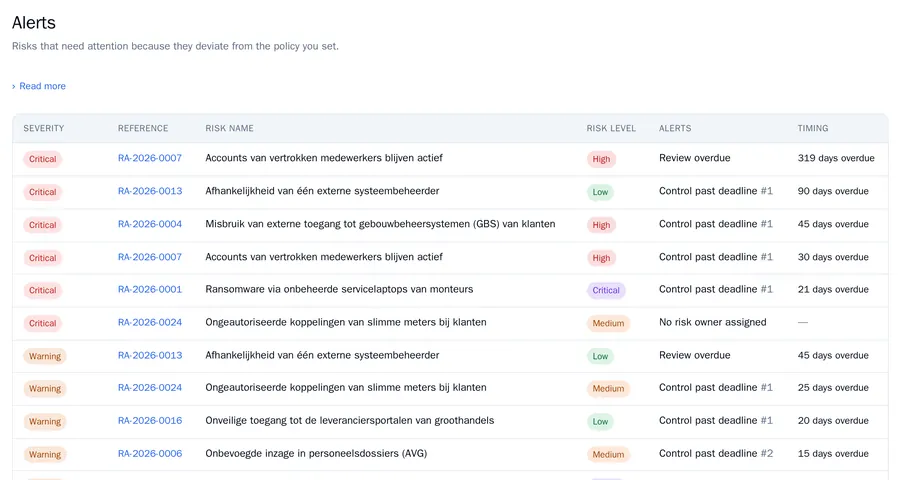Open RA-2026-0013 link with Warning severity
Viewport: 900px width, 480px height.
pyautogui.click(x=150, y=355)
